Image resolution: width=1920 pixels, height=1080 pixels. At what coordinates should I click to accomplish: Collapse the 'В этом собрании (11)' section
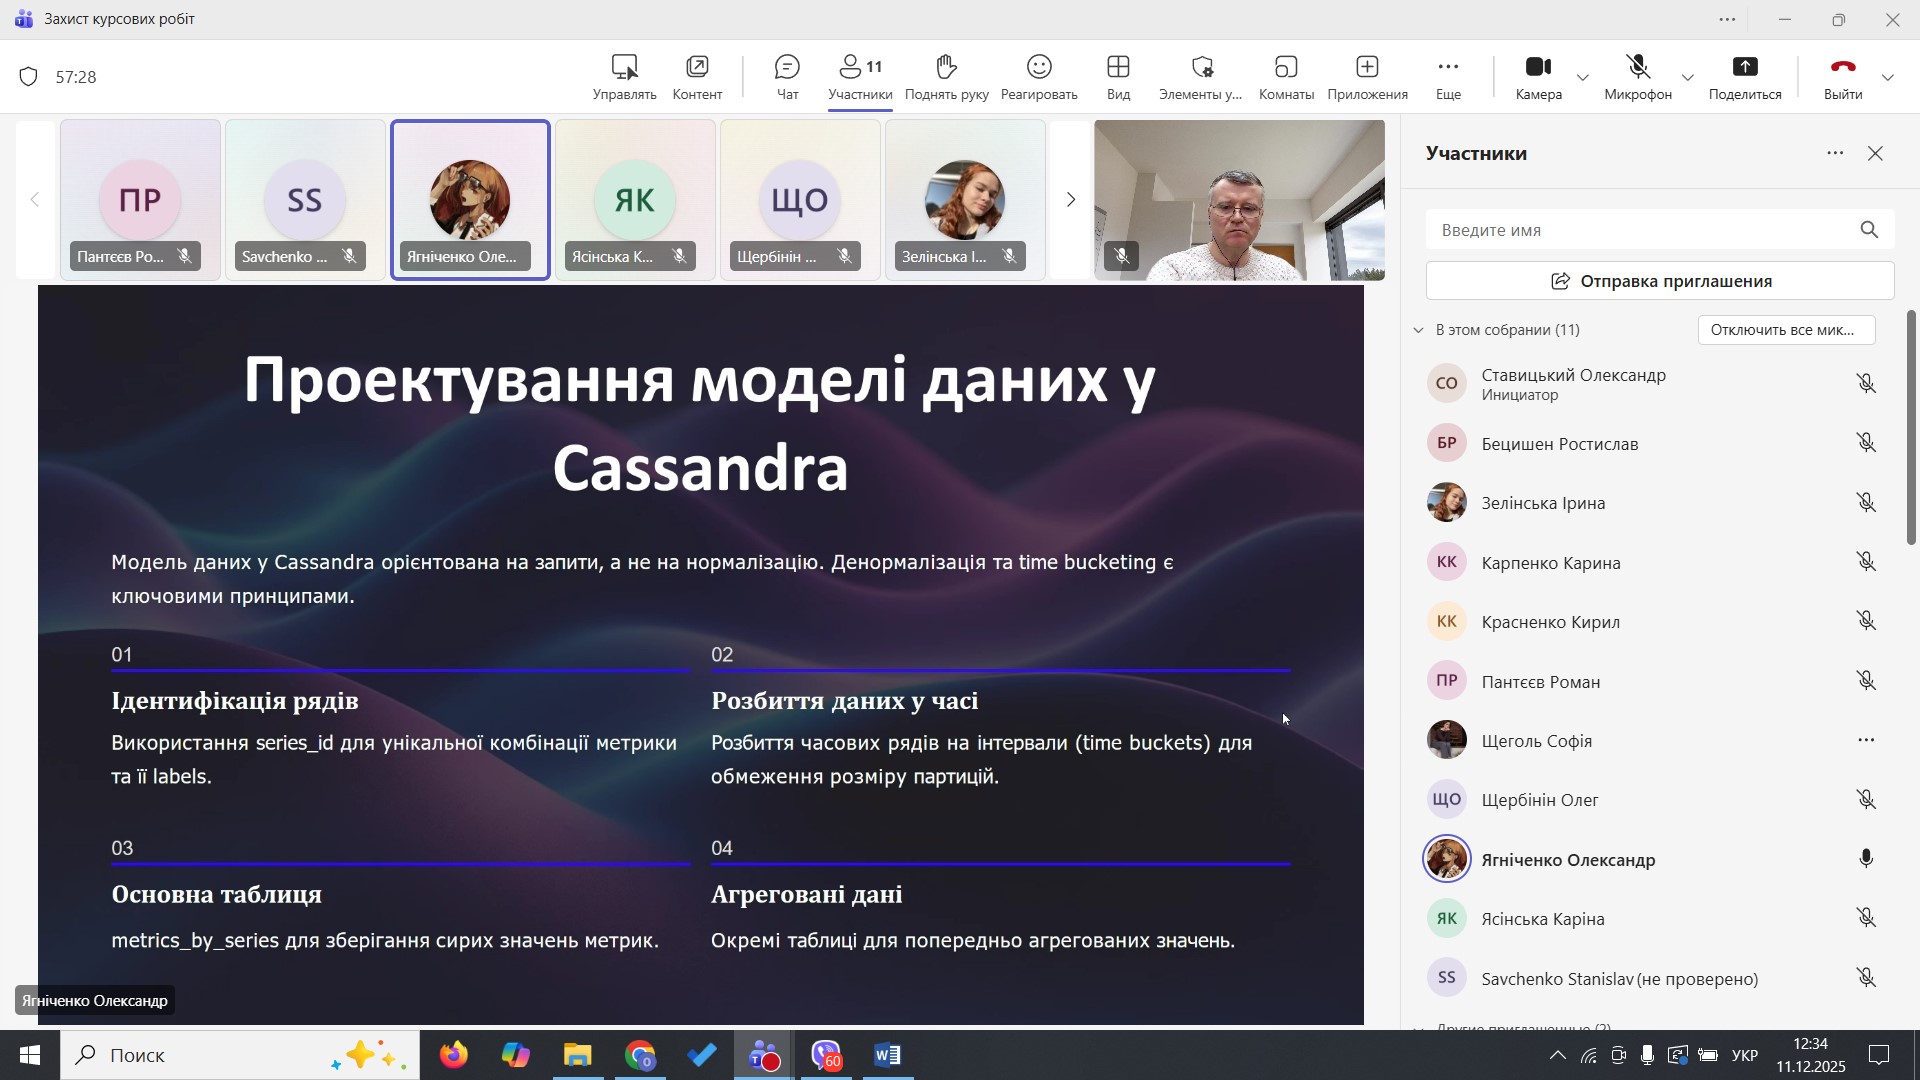click(1418, 330)
